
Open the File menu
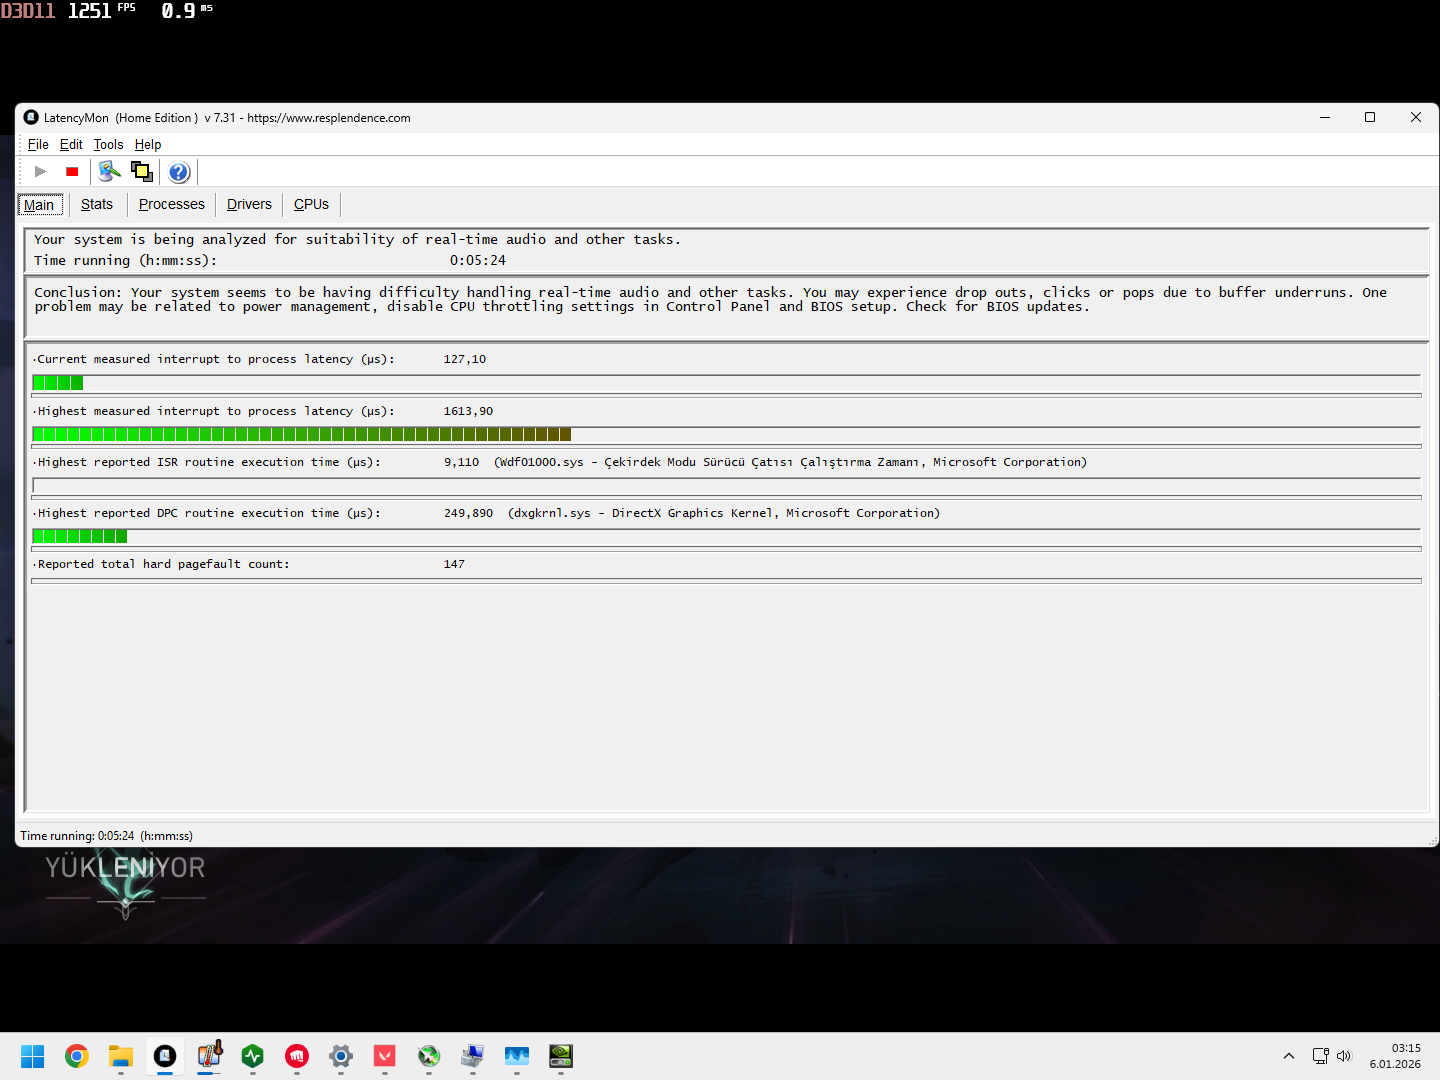[38, 145]
